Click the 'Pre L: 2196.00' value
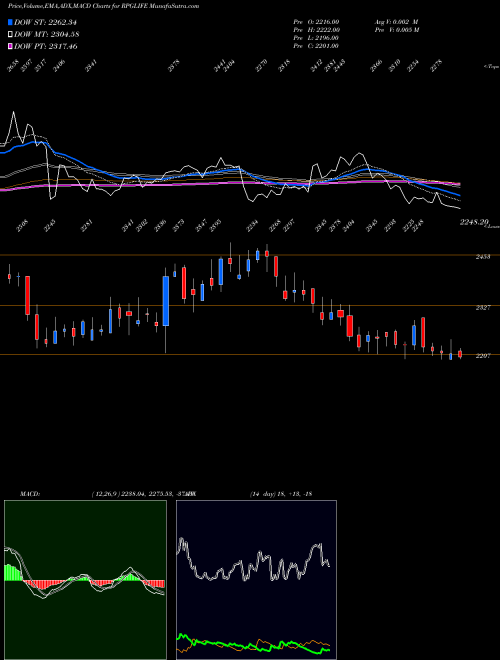The height and width of the screenshot is (660, 500). tap(316, 37)
